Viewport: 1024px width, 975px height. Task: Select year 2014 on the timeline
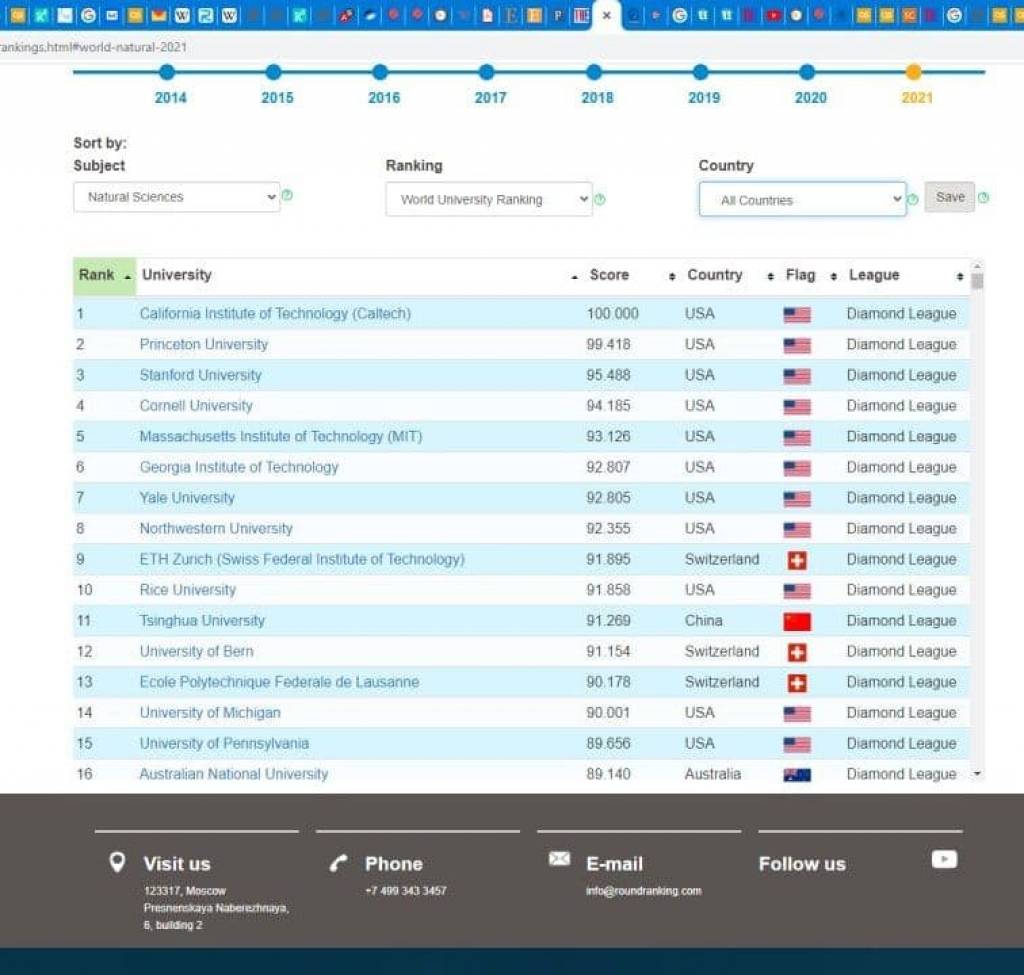pyautogui.click(x=167, y=72)
